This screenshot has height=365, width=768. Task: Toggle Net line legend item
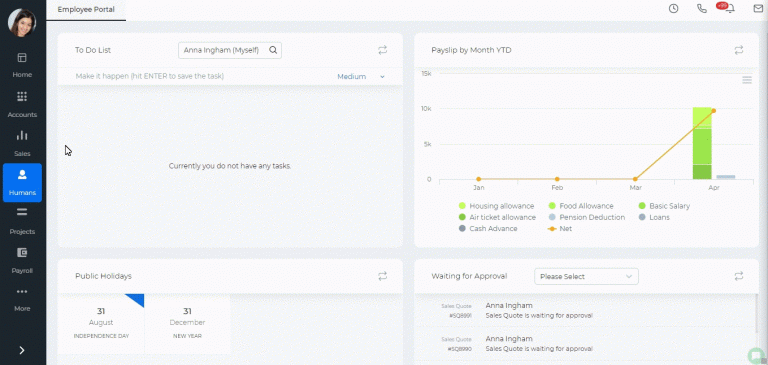point(560,228)
